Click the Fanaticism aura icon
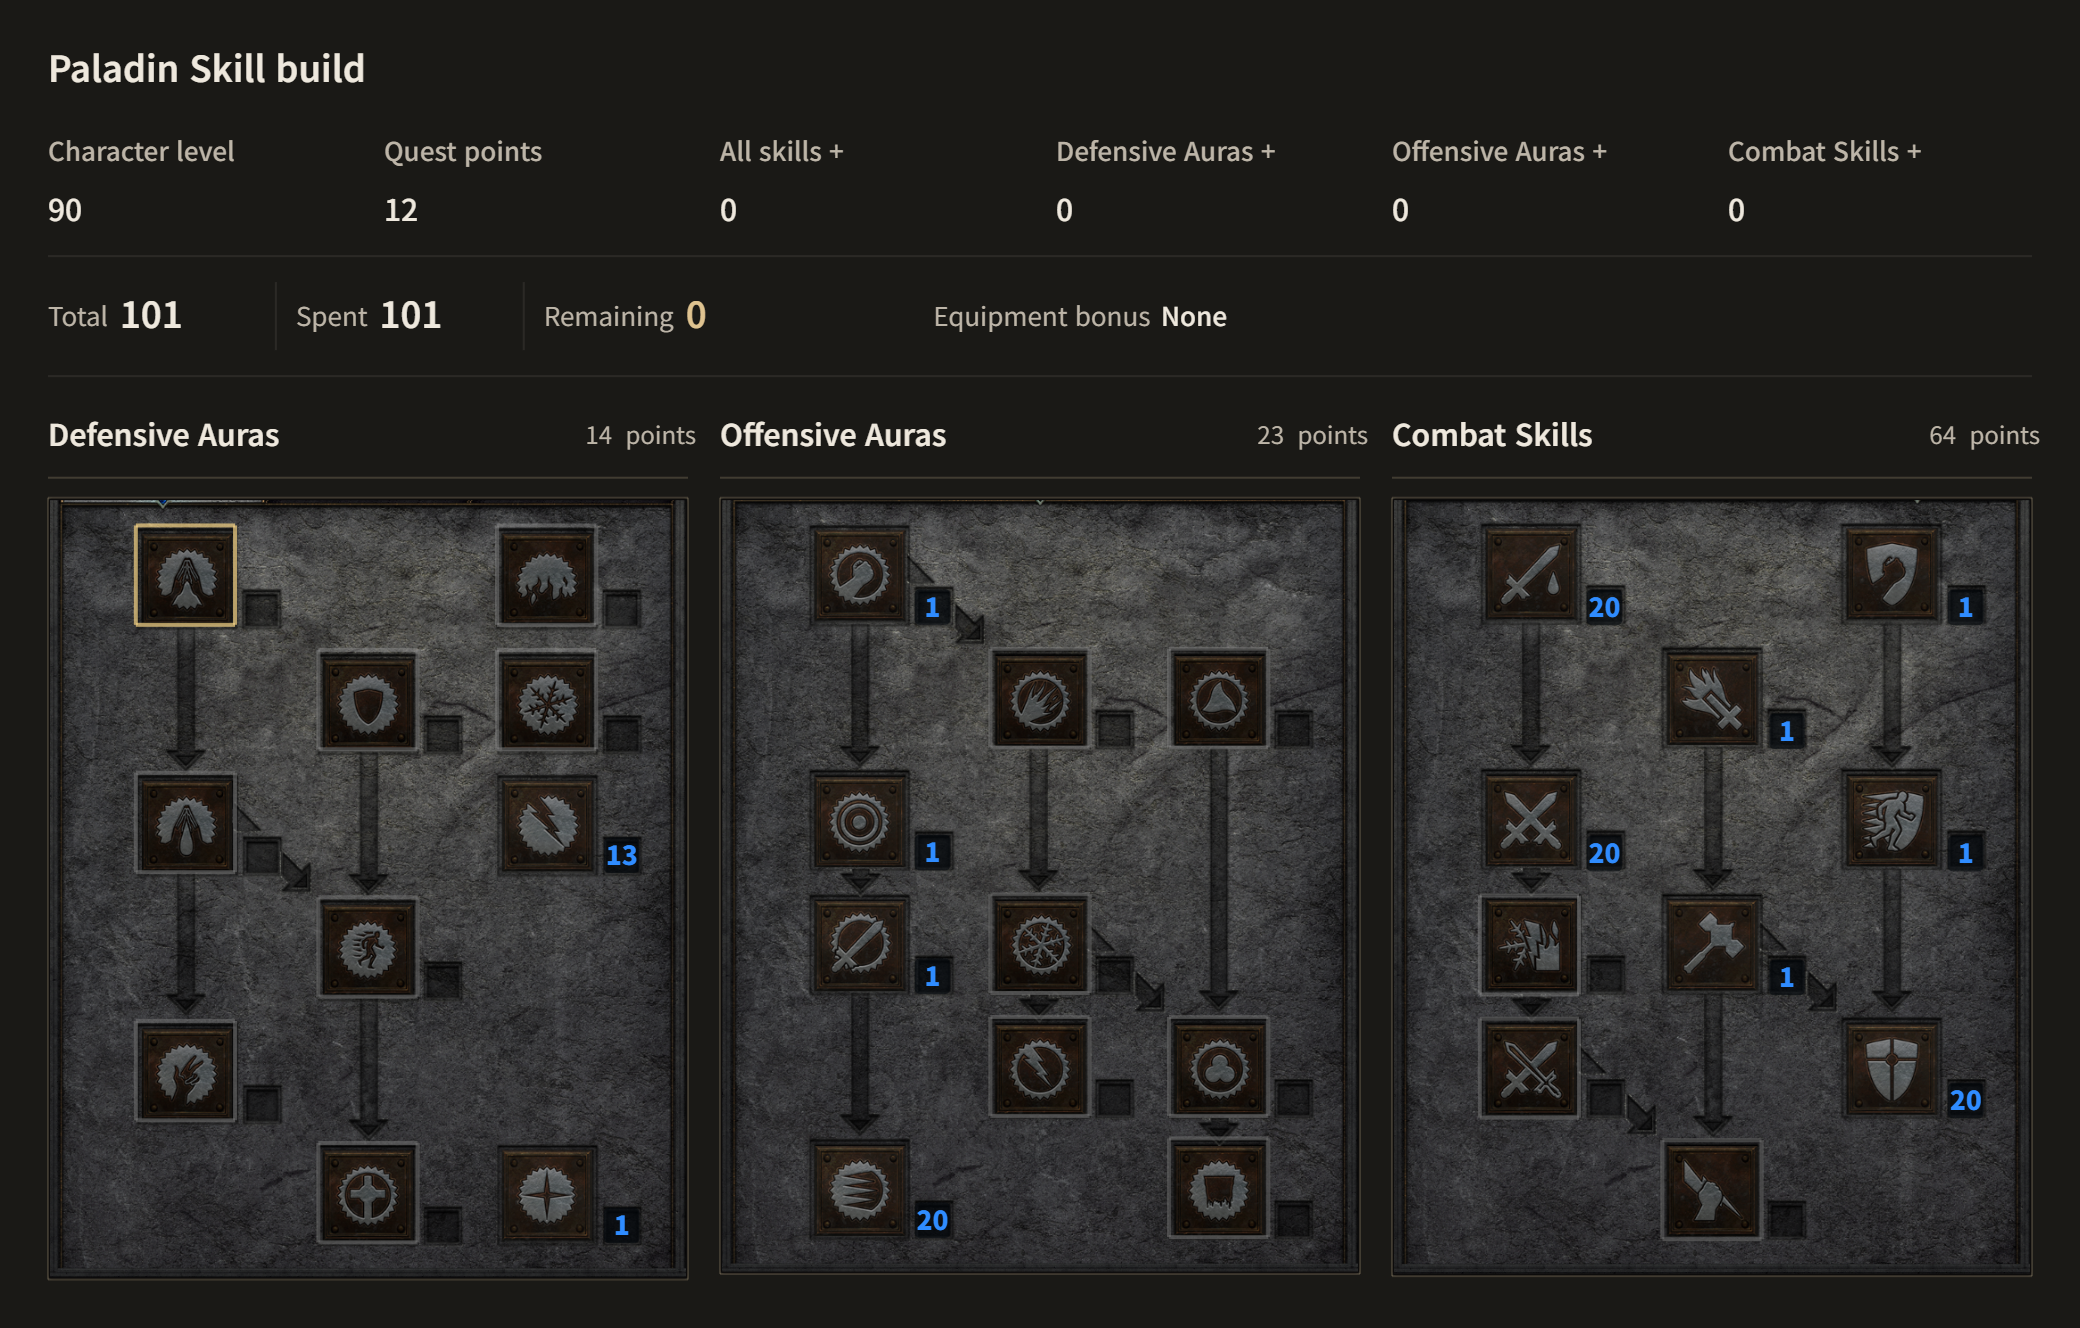The image size is (2080, 1328). (860, 1189)
